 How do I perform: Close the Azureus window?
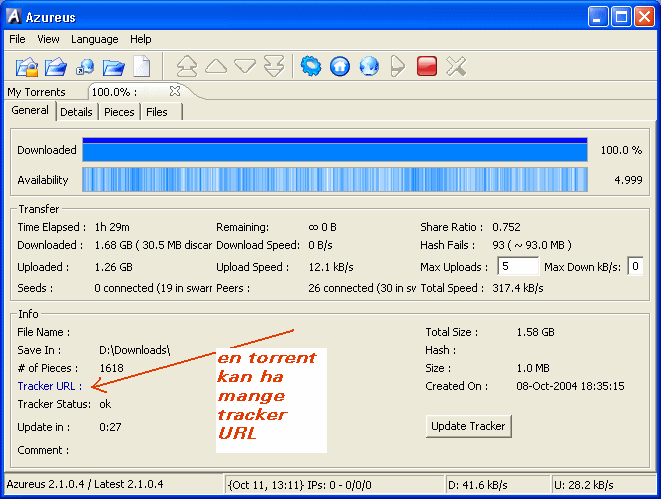(x=645, y=17)
